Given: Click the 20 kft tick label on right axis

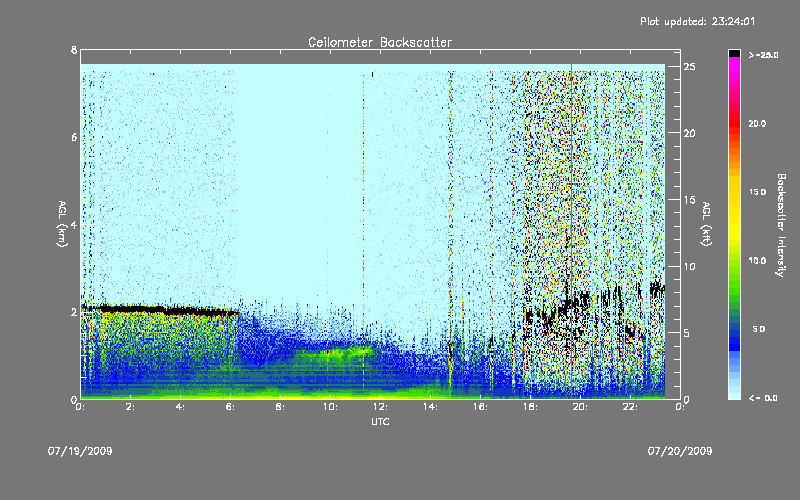Looking at the screenshot, I should (x=689, y=133).
